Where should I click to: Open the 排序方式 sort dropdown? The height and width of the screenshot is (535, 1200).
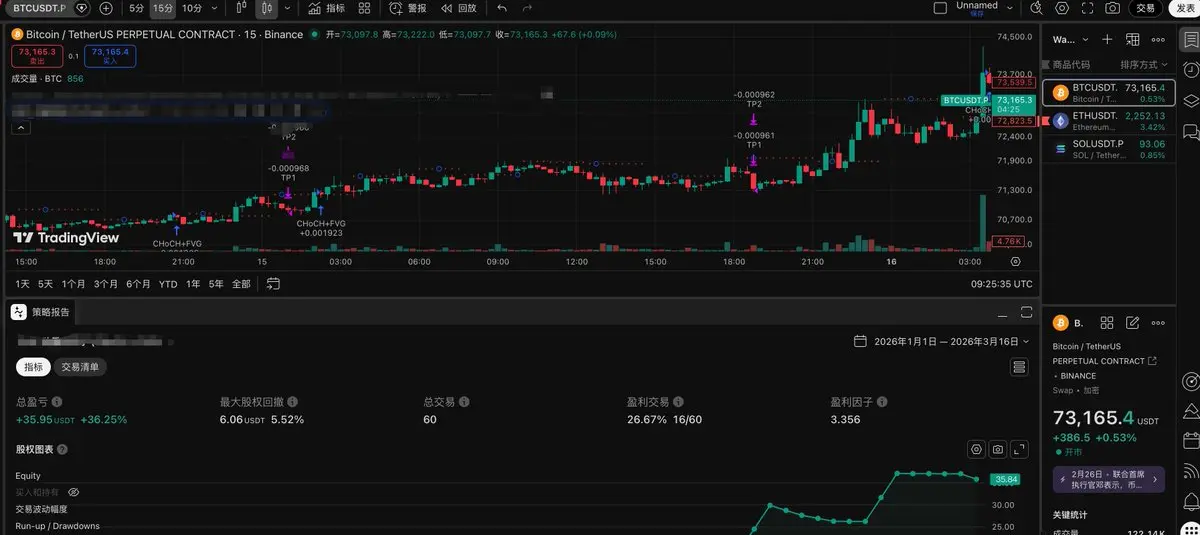click(1144, 64)
